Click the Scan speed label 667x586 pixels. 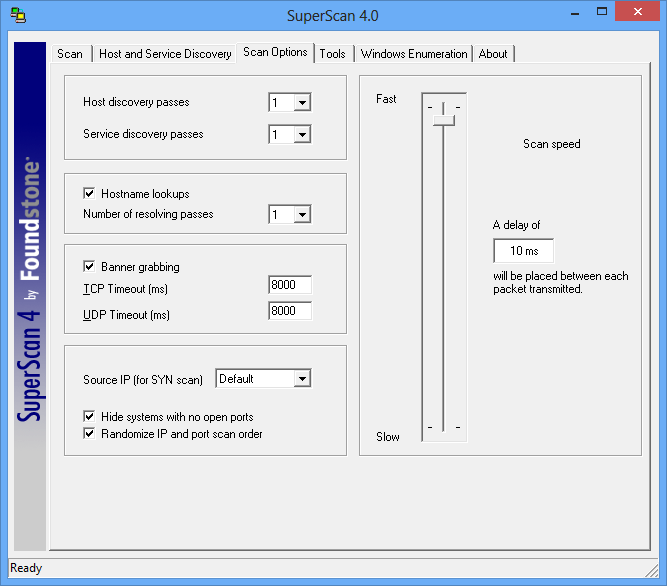pos(552,144)
